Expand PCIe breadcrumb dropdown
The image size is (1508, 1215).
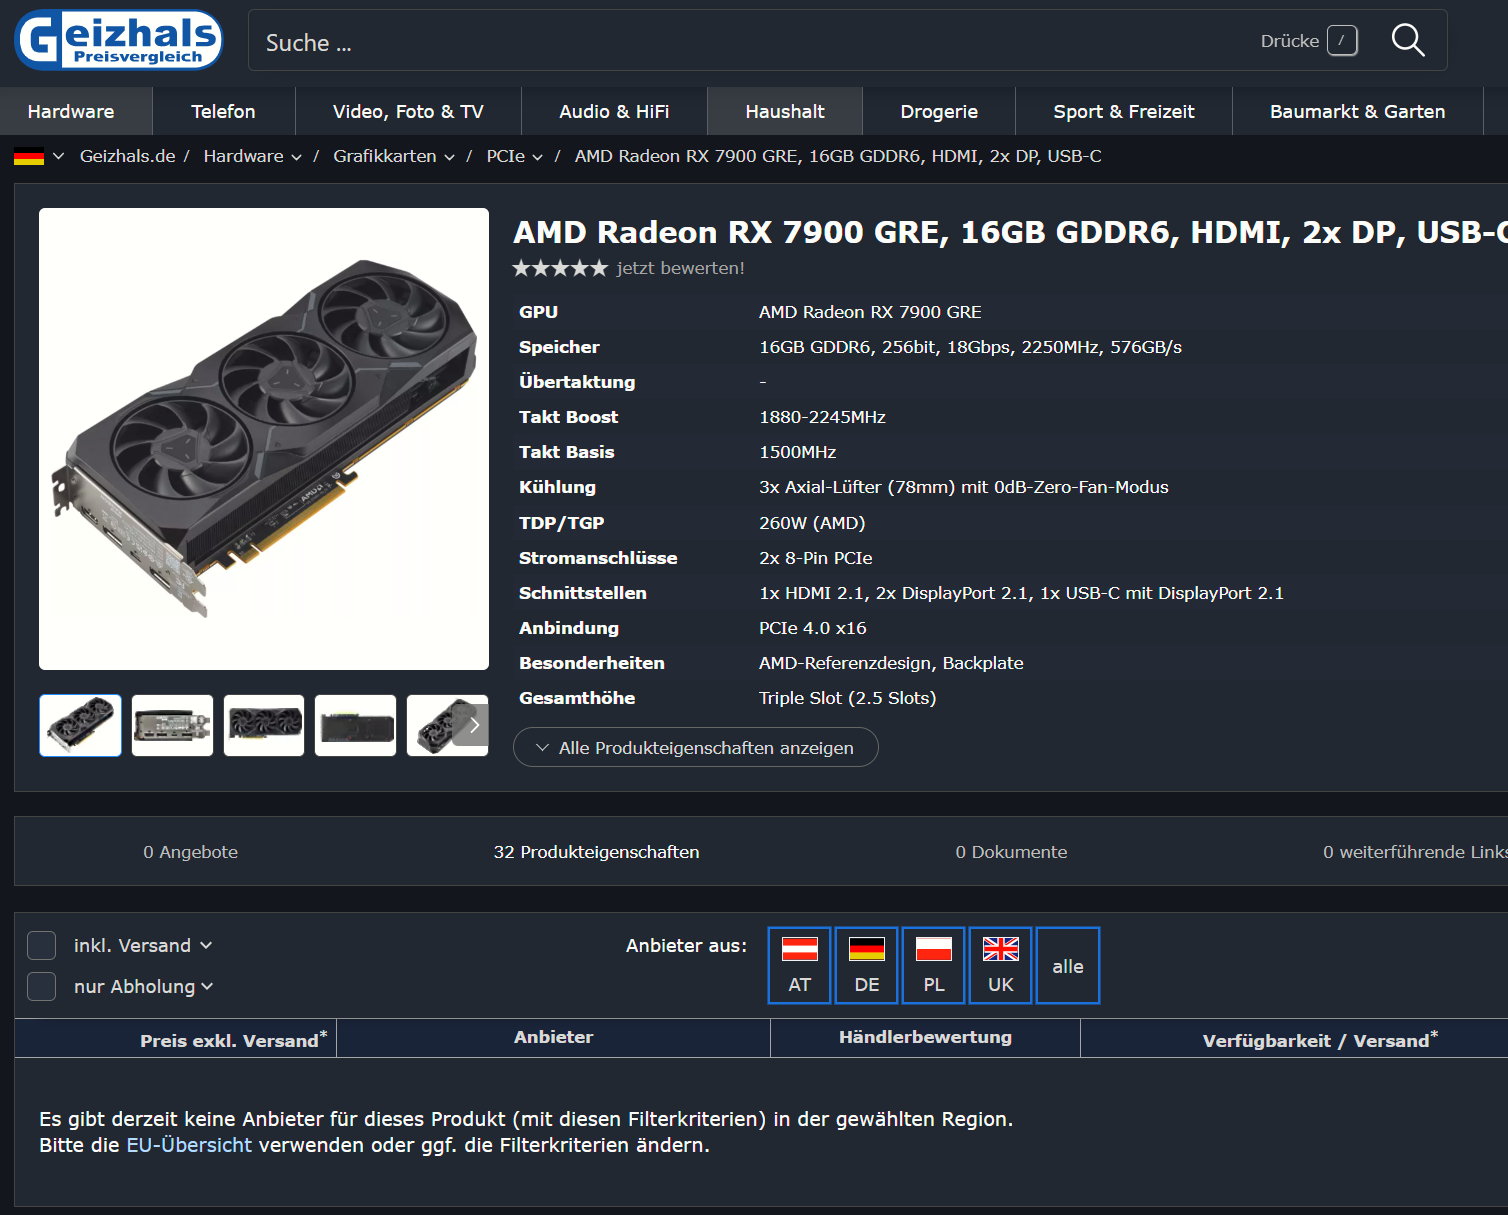point(537,157)
